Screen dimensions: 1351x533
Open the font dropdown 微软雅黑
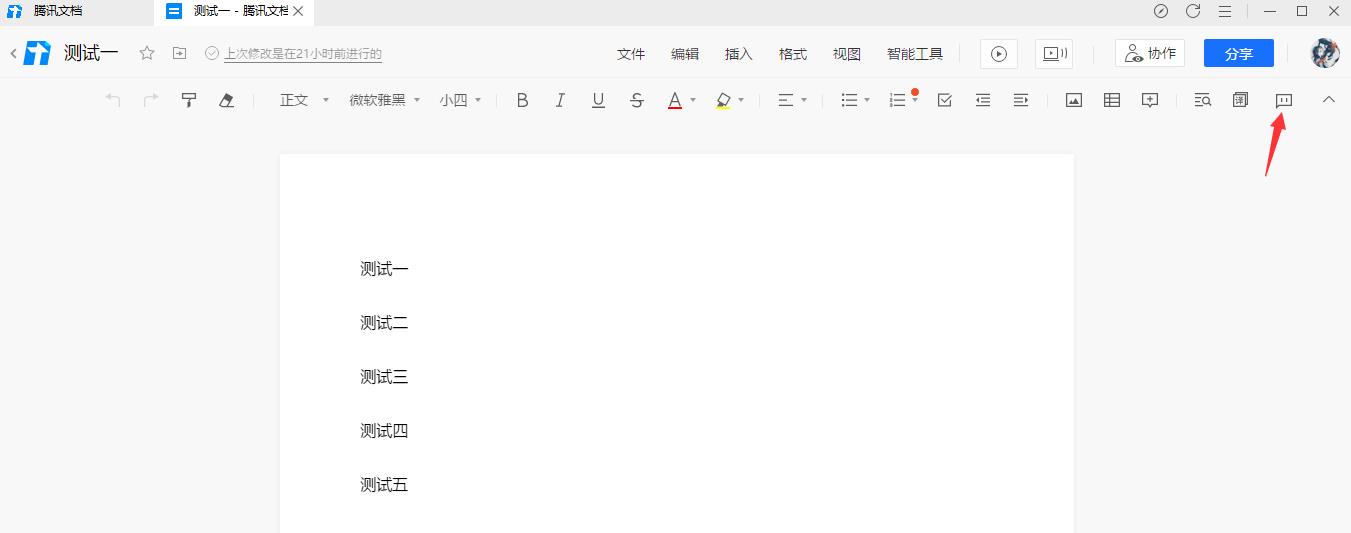(385, 100)
